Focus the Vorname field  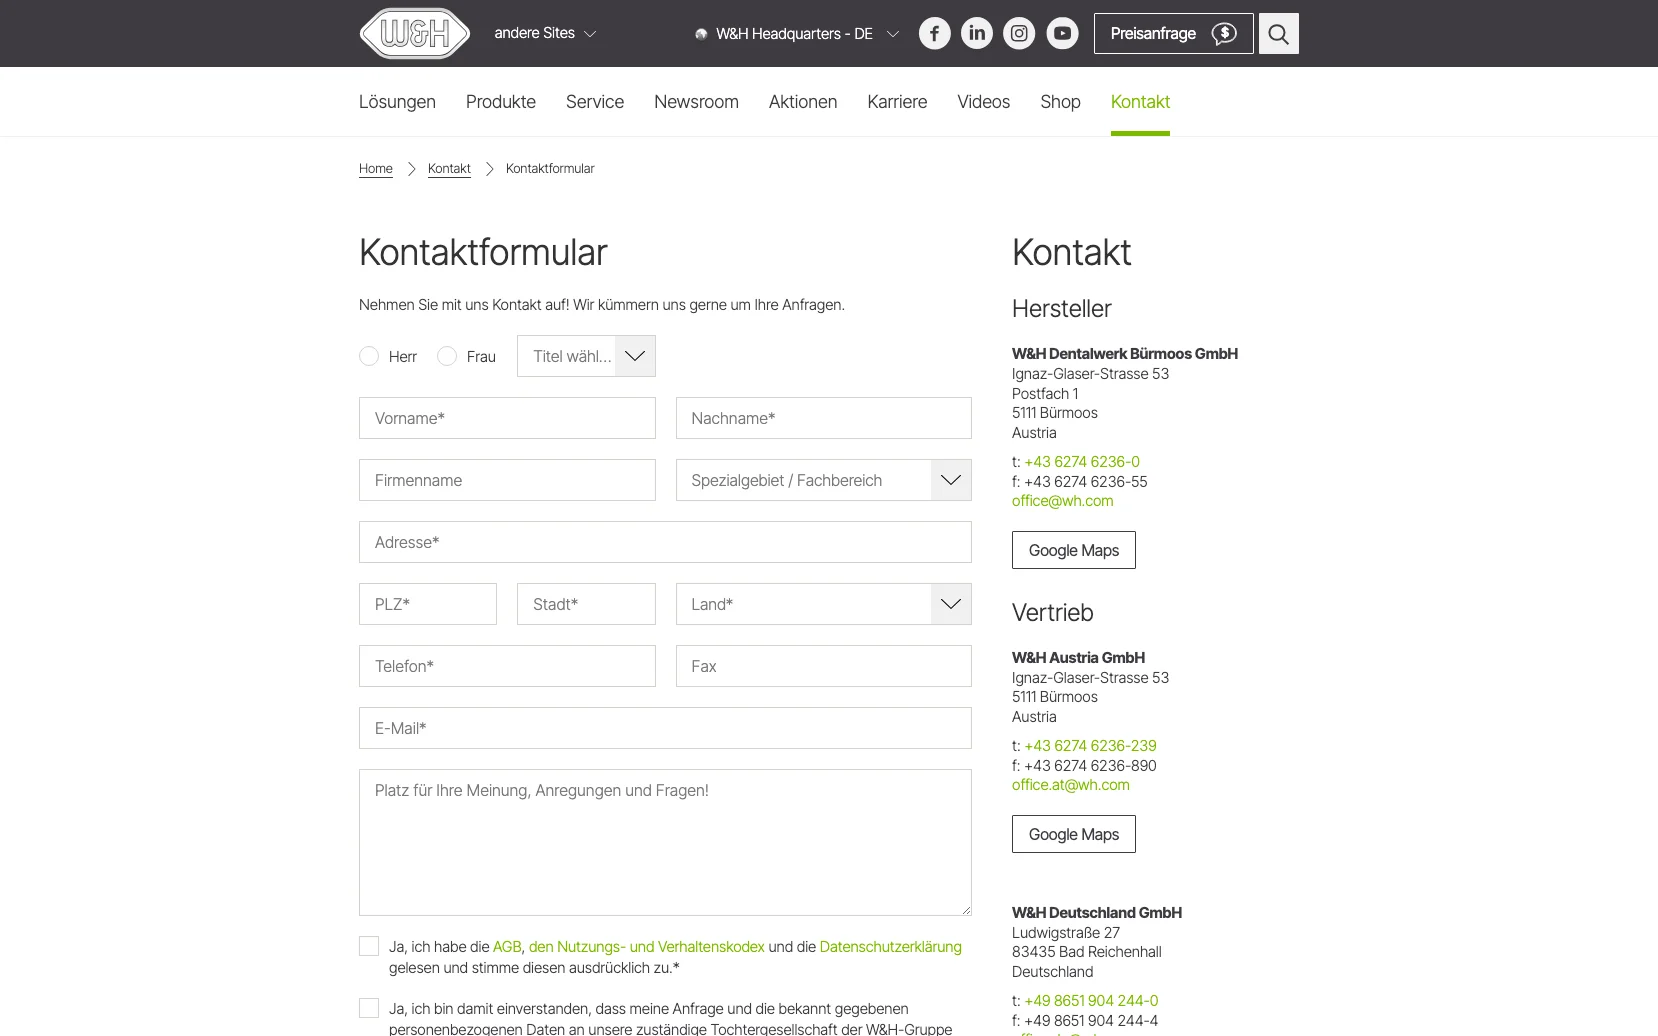click(507, 418)
